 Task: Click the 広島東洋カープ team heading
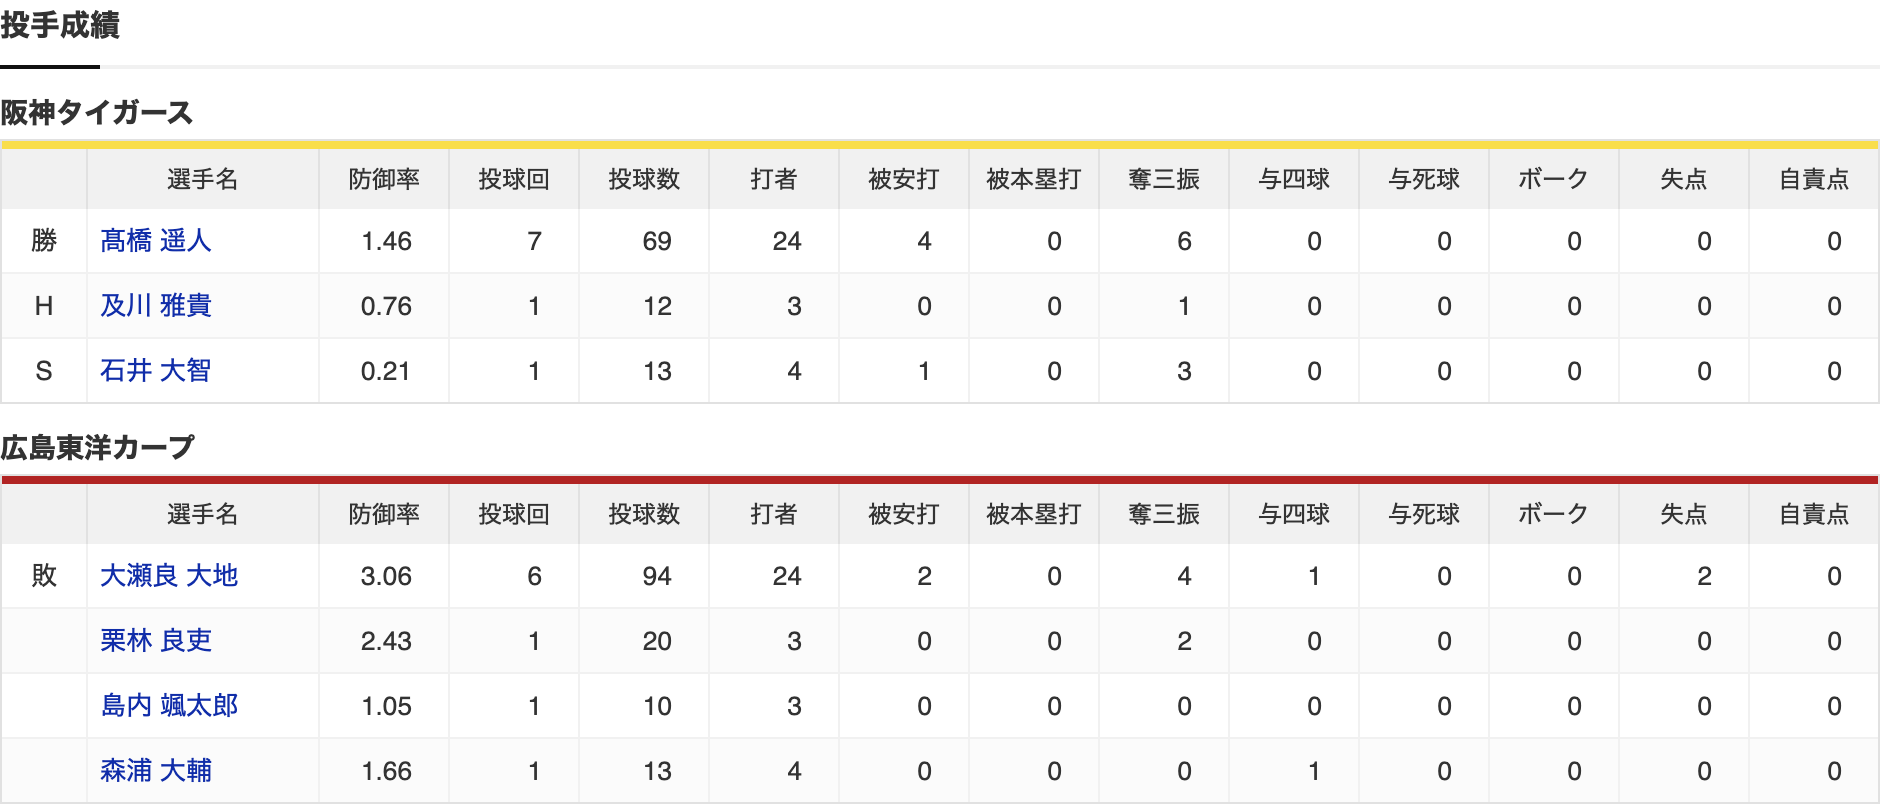pos(97,448)
